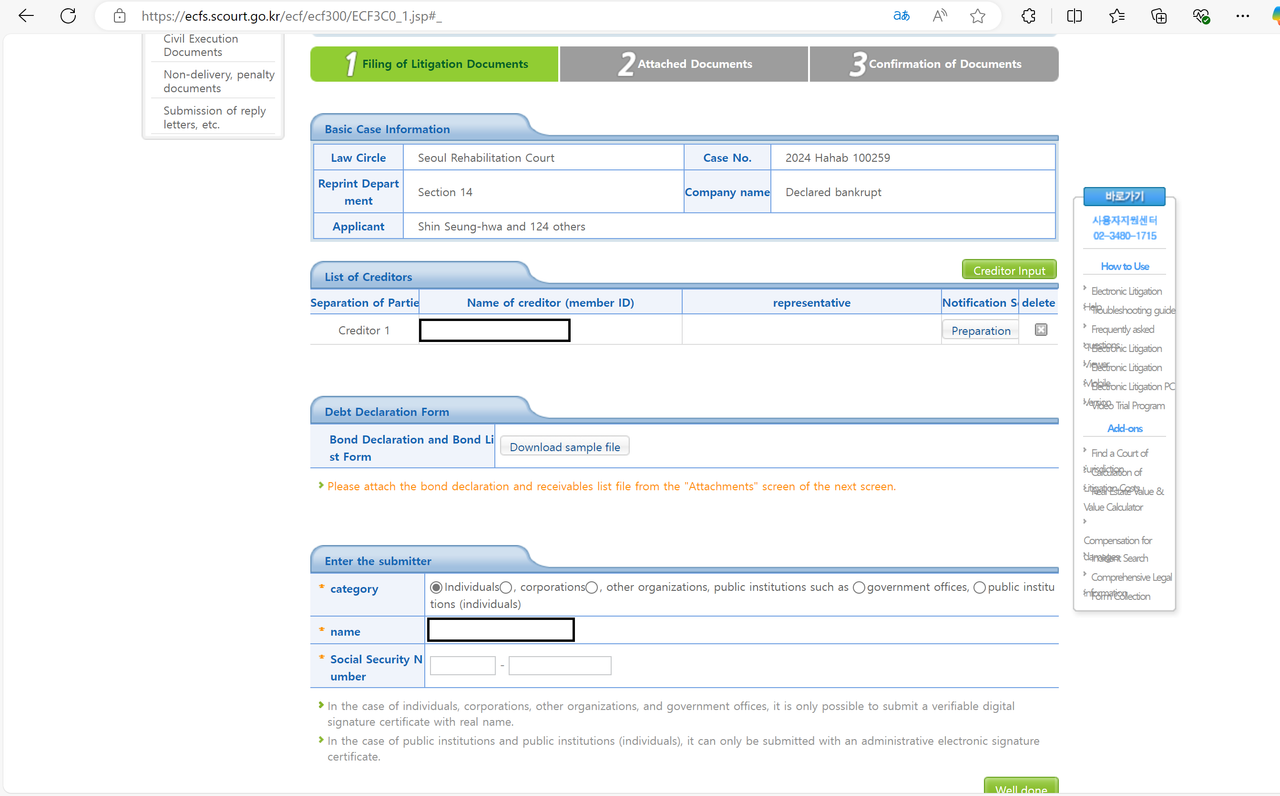The width and height of the screenshot is (1280, 796).
Task: Select the Individuals radio button
Action: click(436, 587)
